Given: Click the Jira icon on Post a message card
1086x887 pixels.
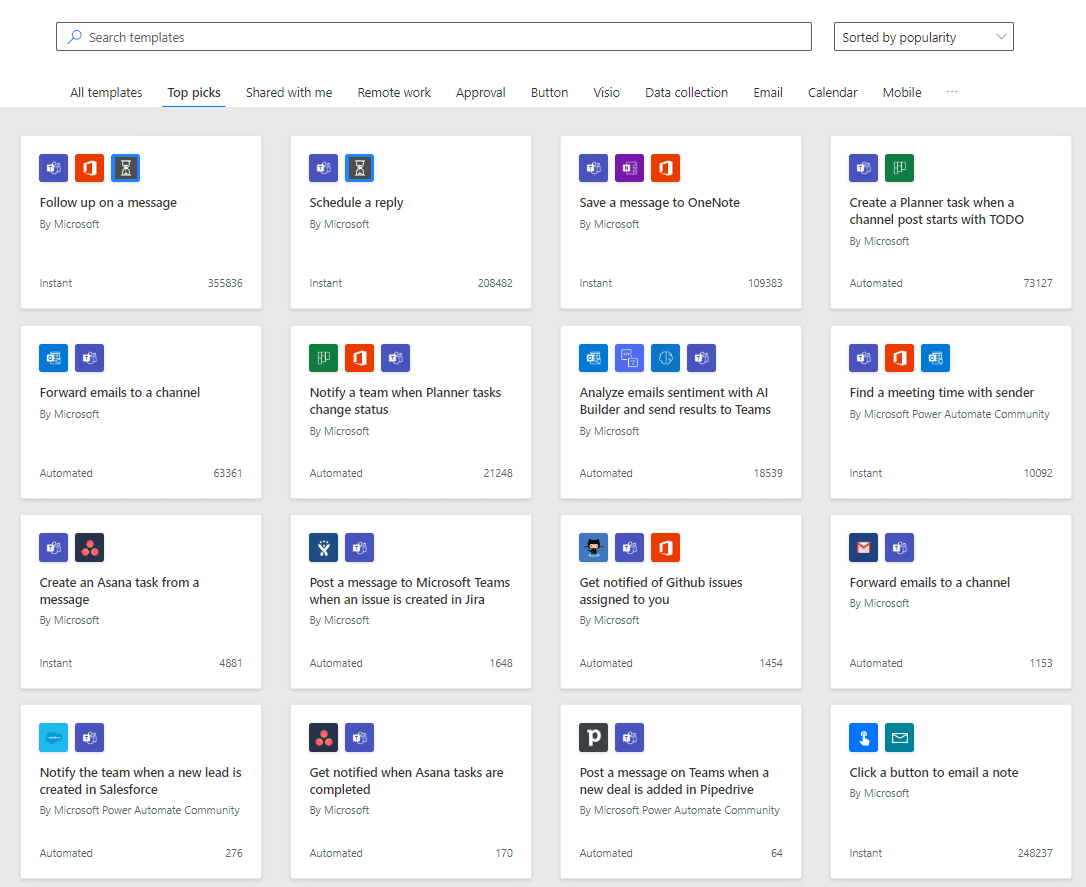Looking at the screenshot, I should tap(324, 548).
